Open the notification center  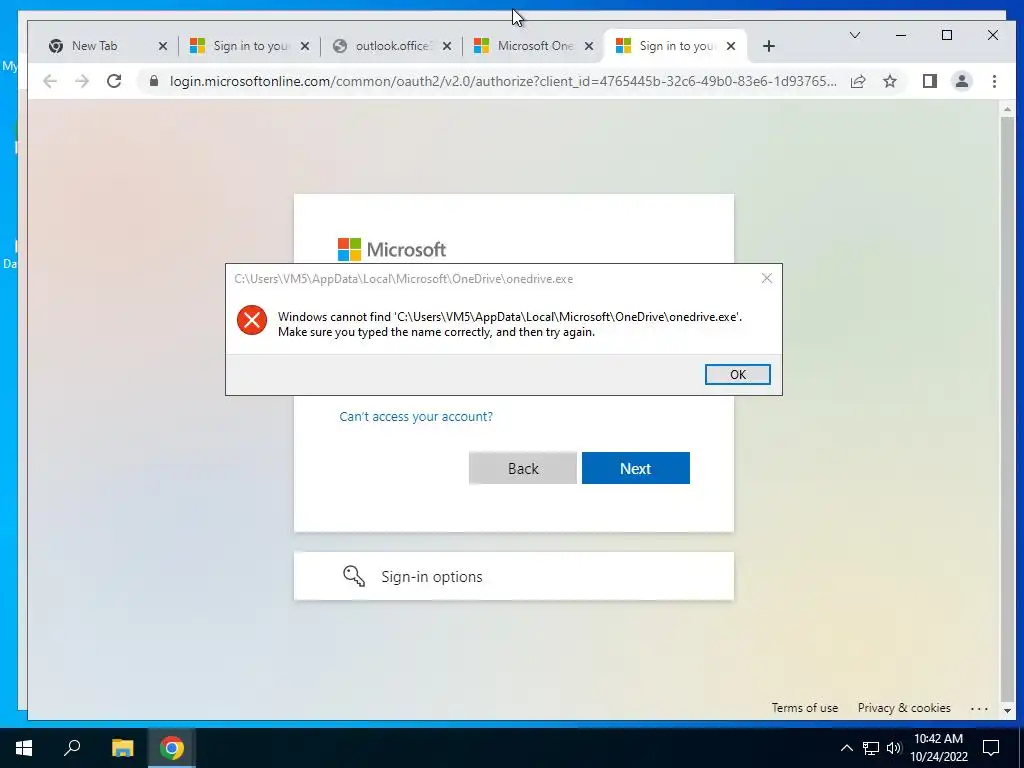[991, 748]
